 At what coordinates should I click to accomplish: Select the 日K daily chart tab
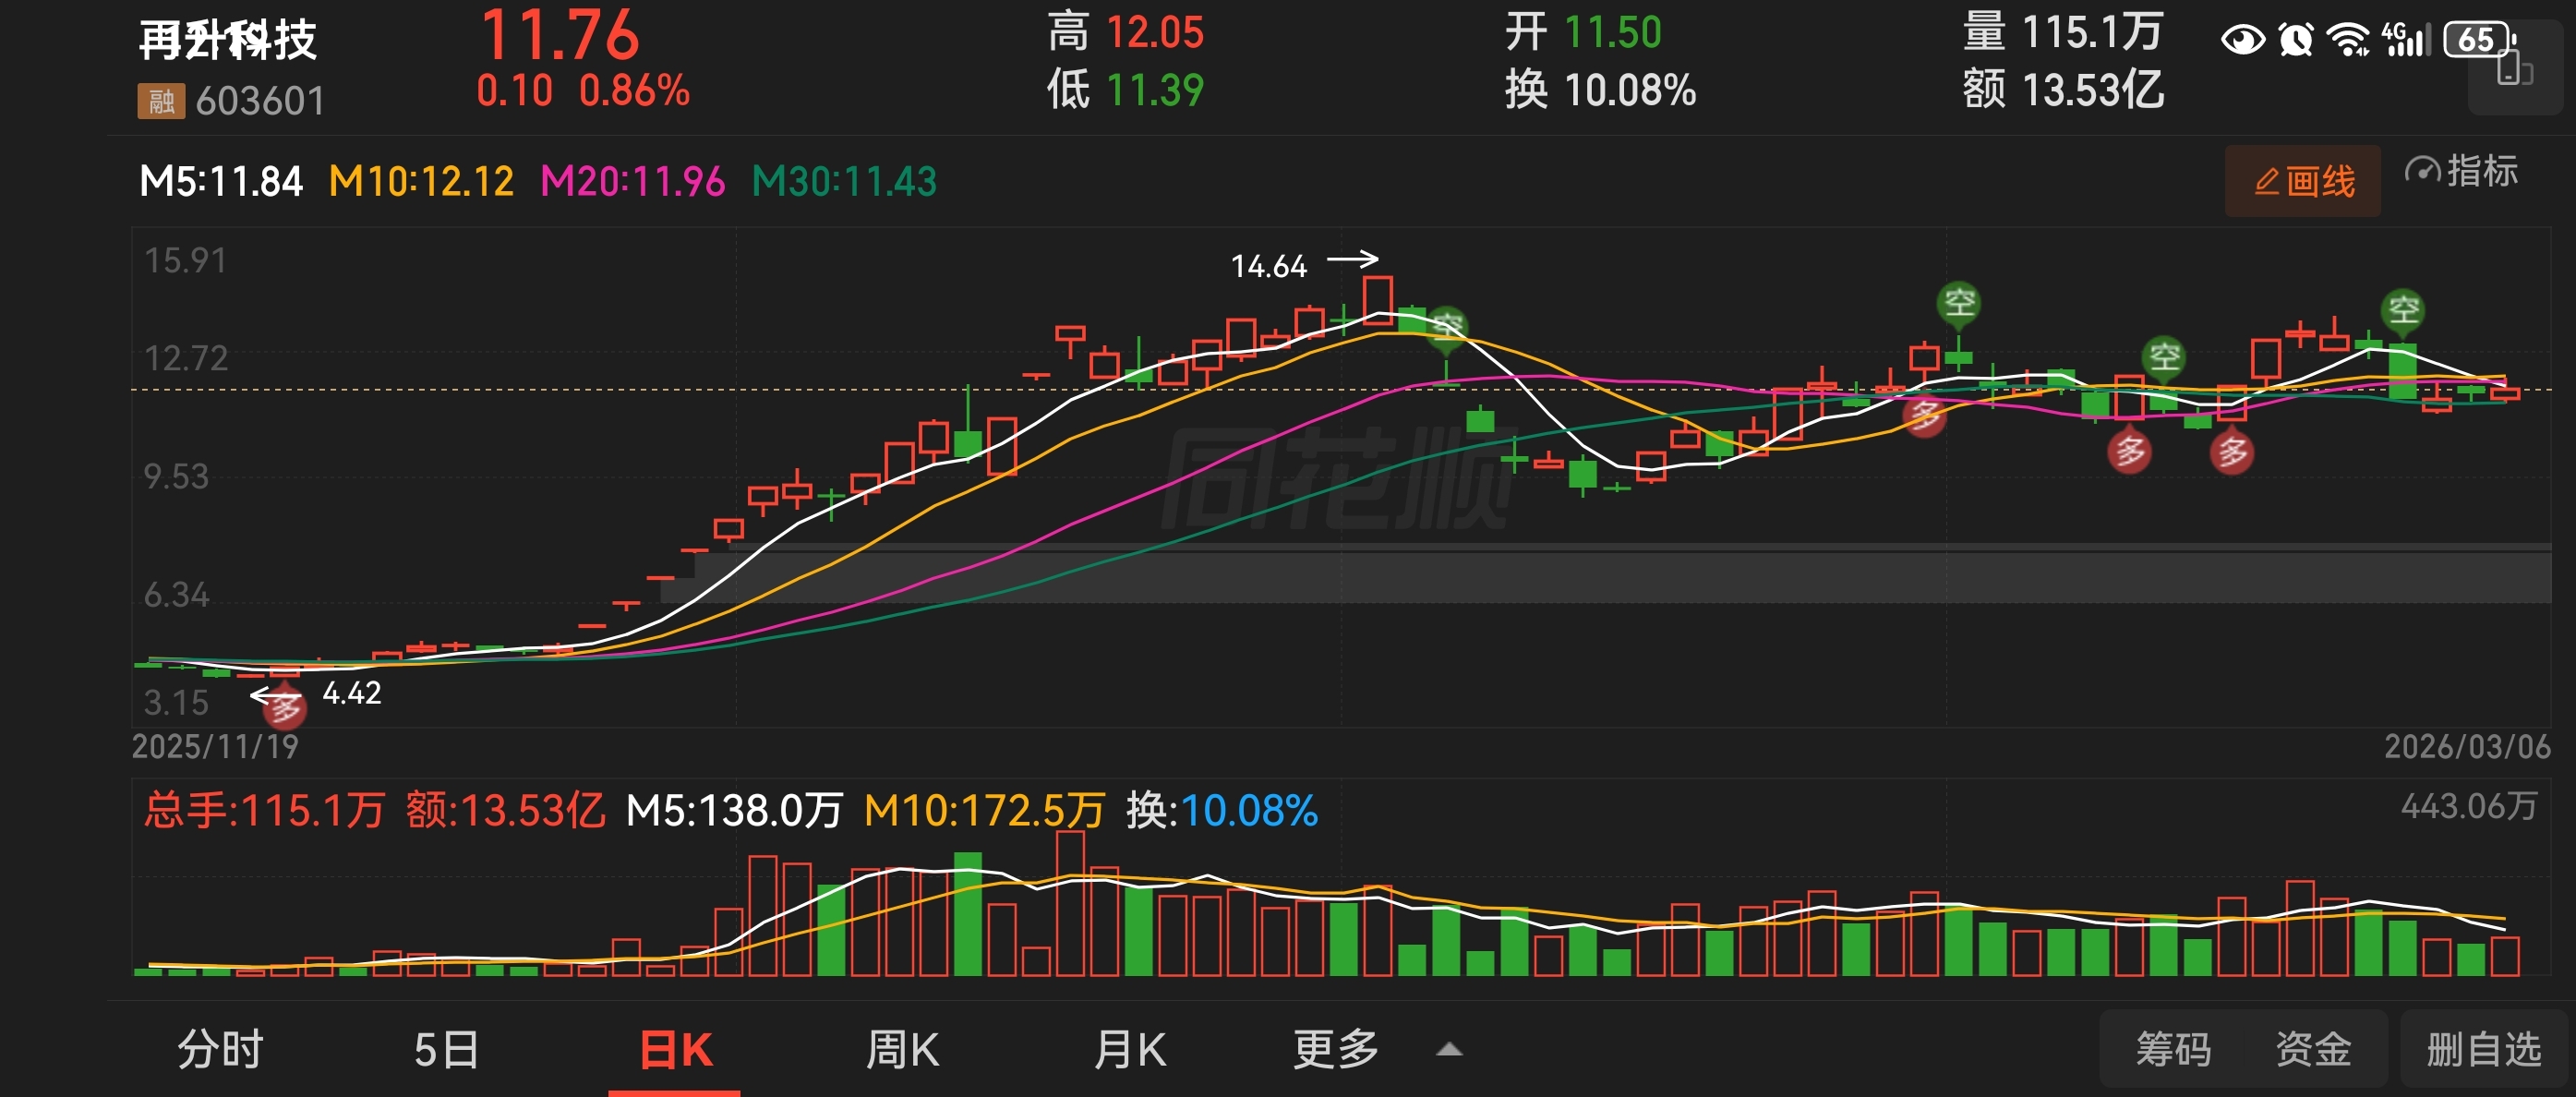coord(675,1050)
